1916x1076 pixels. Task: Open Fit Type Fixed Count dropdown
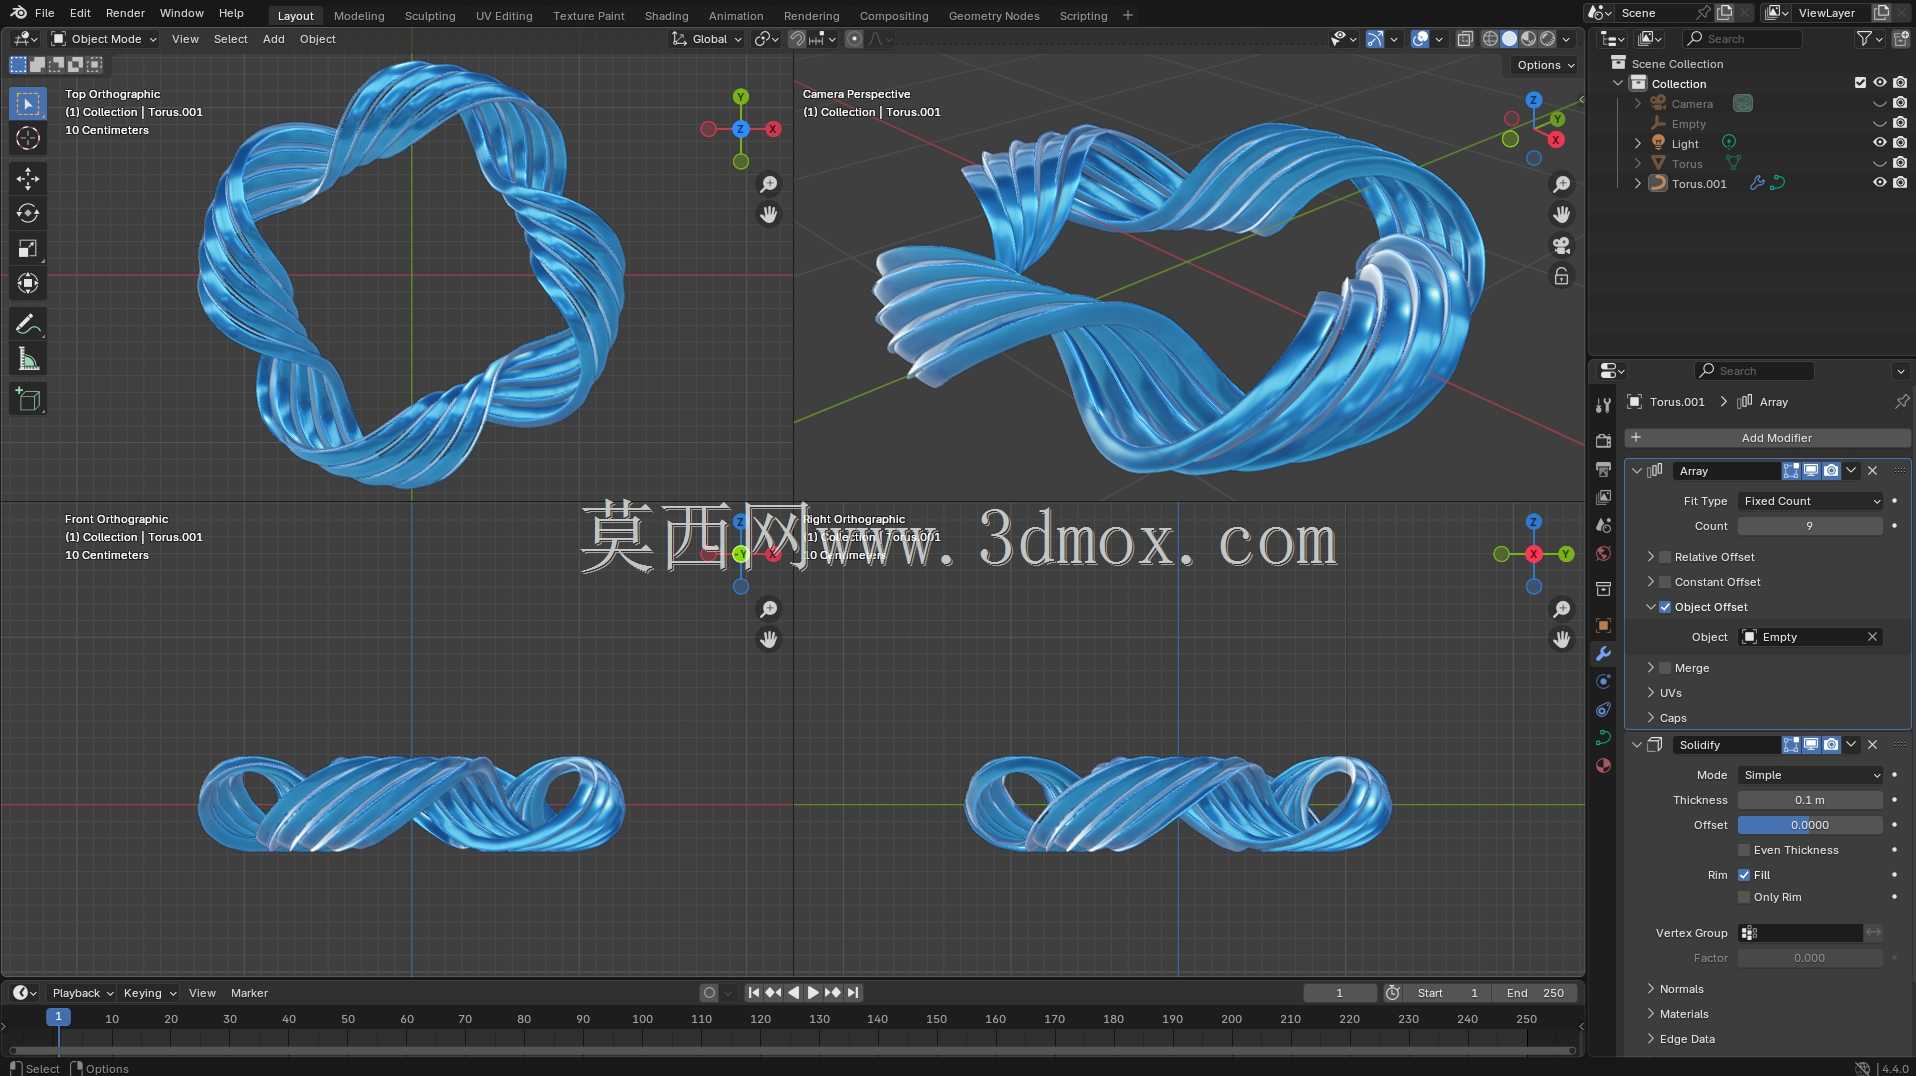click(x=1810, y=501)
